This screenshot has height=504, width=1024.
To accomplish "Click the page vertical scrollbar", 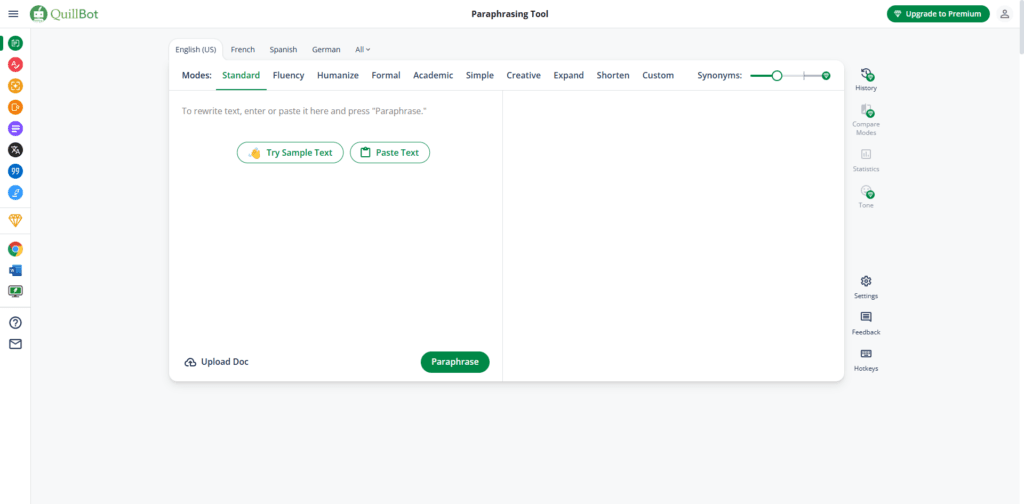I will [1019, 26].
